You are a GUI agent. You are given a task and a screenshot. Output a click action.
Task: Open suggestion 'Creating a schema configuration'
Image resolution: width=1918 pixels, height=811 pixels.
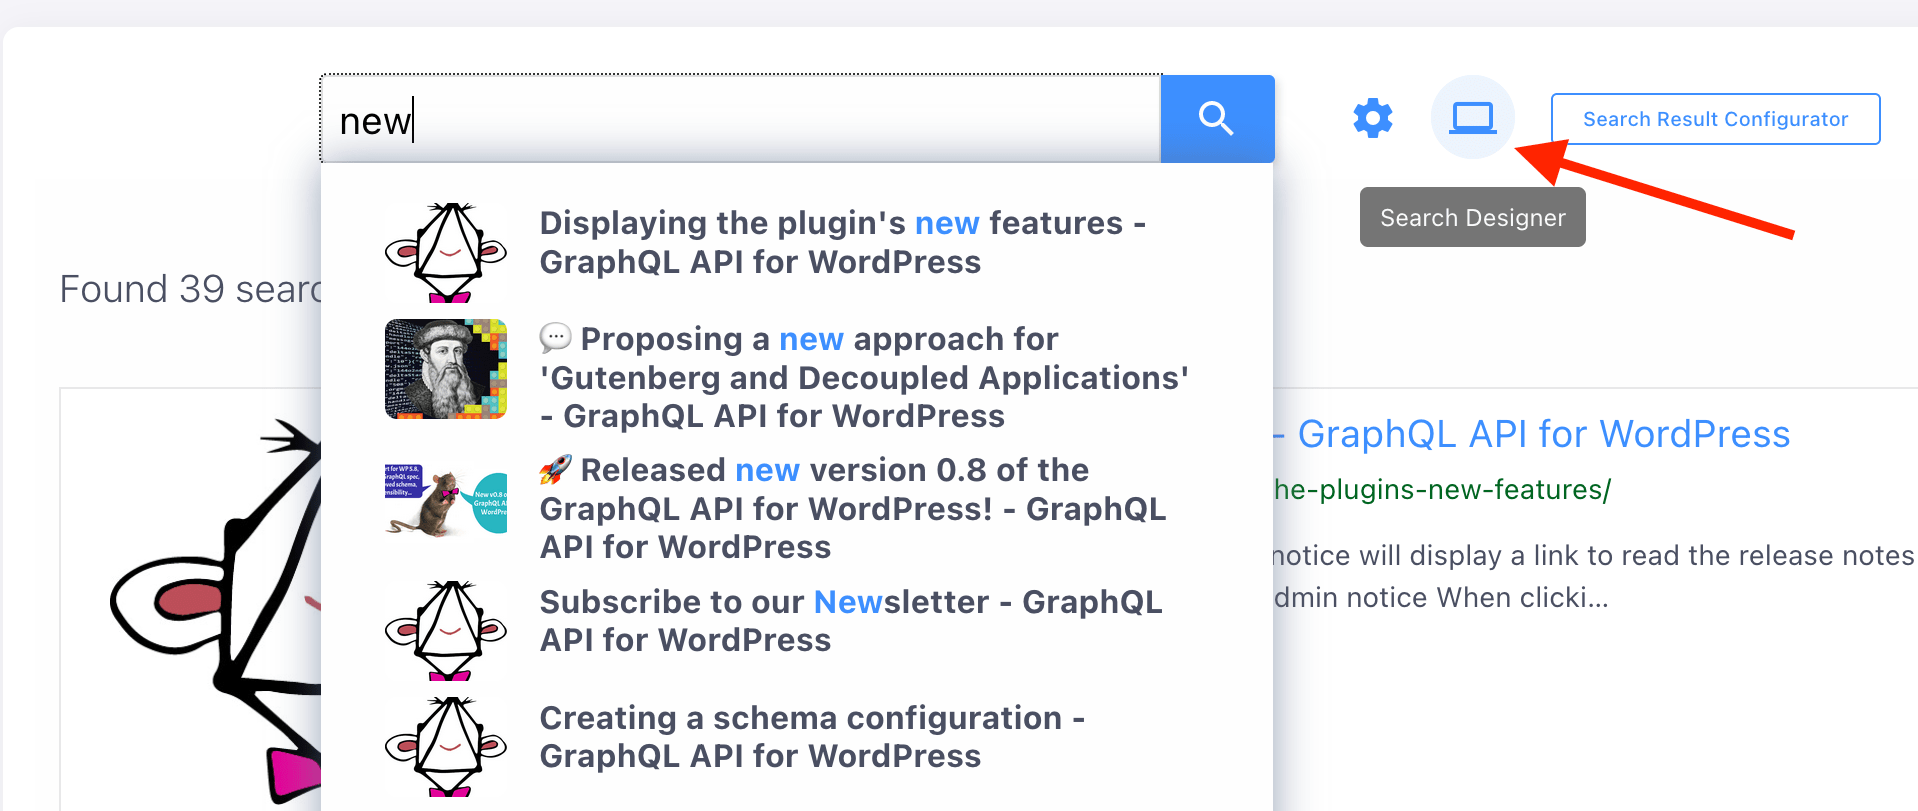point(812,736)
